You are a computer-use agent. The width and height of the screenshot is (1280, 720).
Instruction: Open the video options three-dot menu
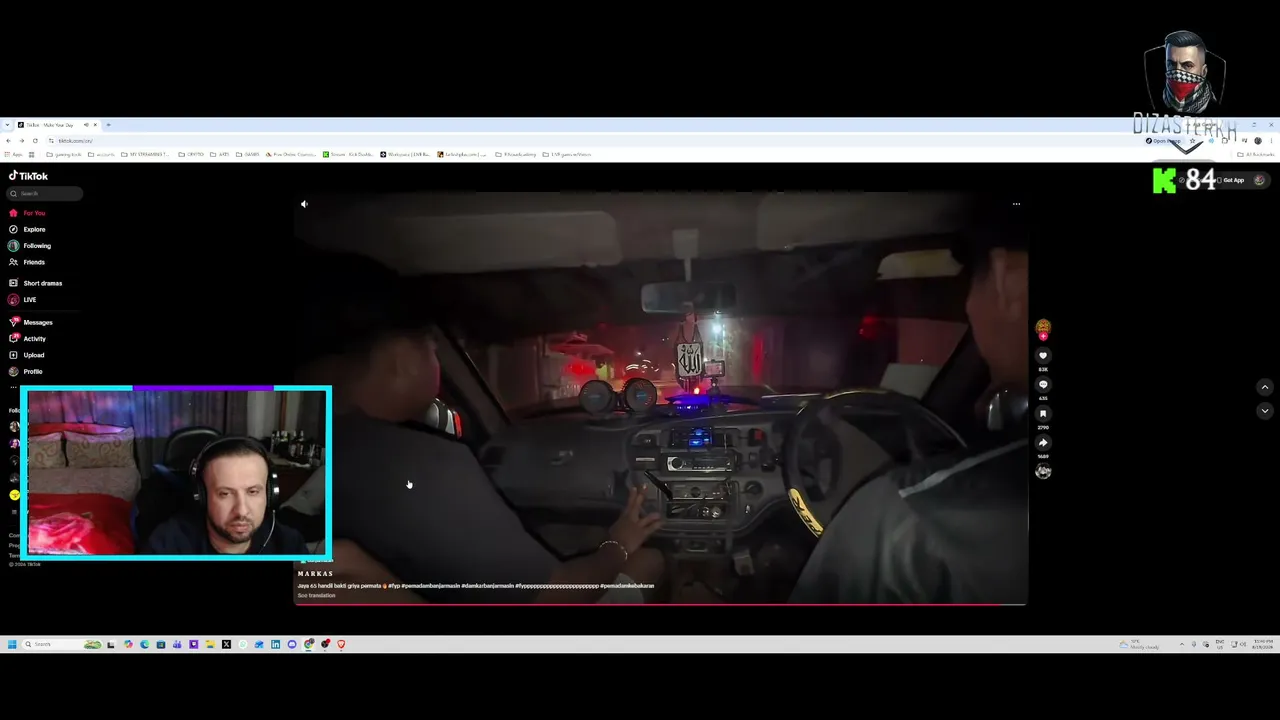(1016, 204)
